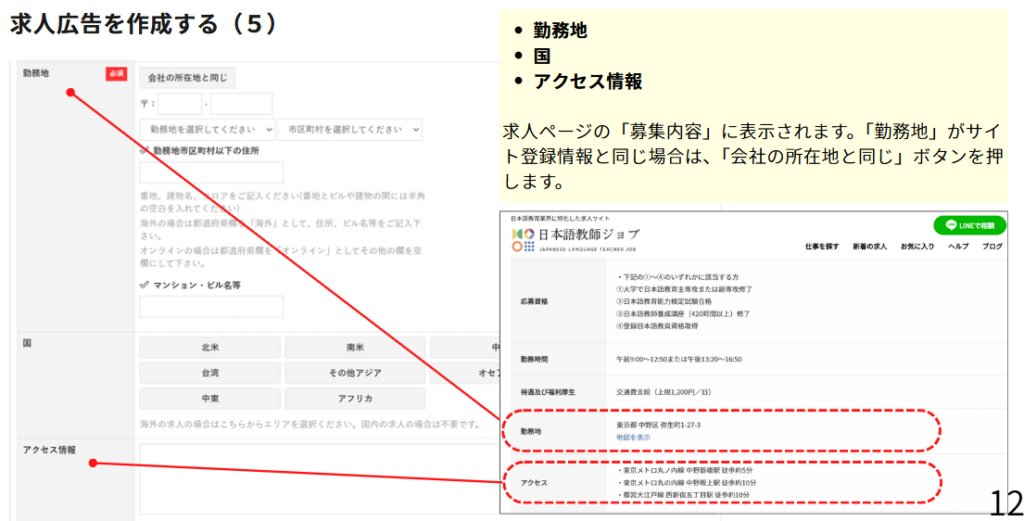Click the 日本語教師ジョブ site logo
The width and height of the screenshot is (1024, 521).
574,239
